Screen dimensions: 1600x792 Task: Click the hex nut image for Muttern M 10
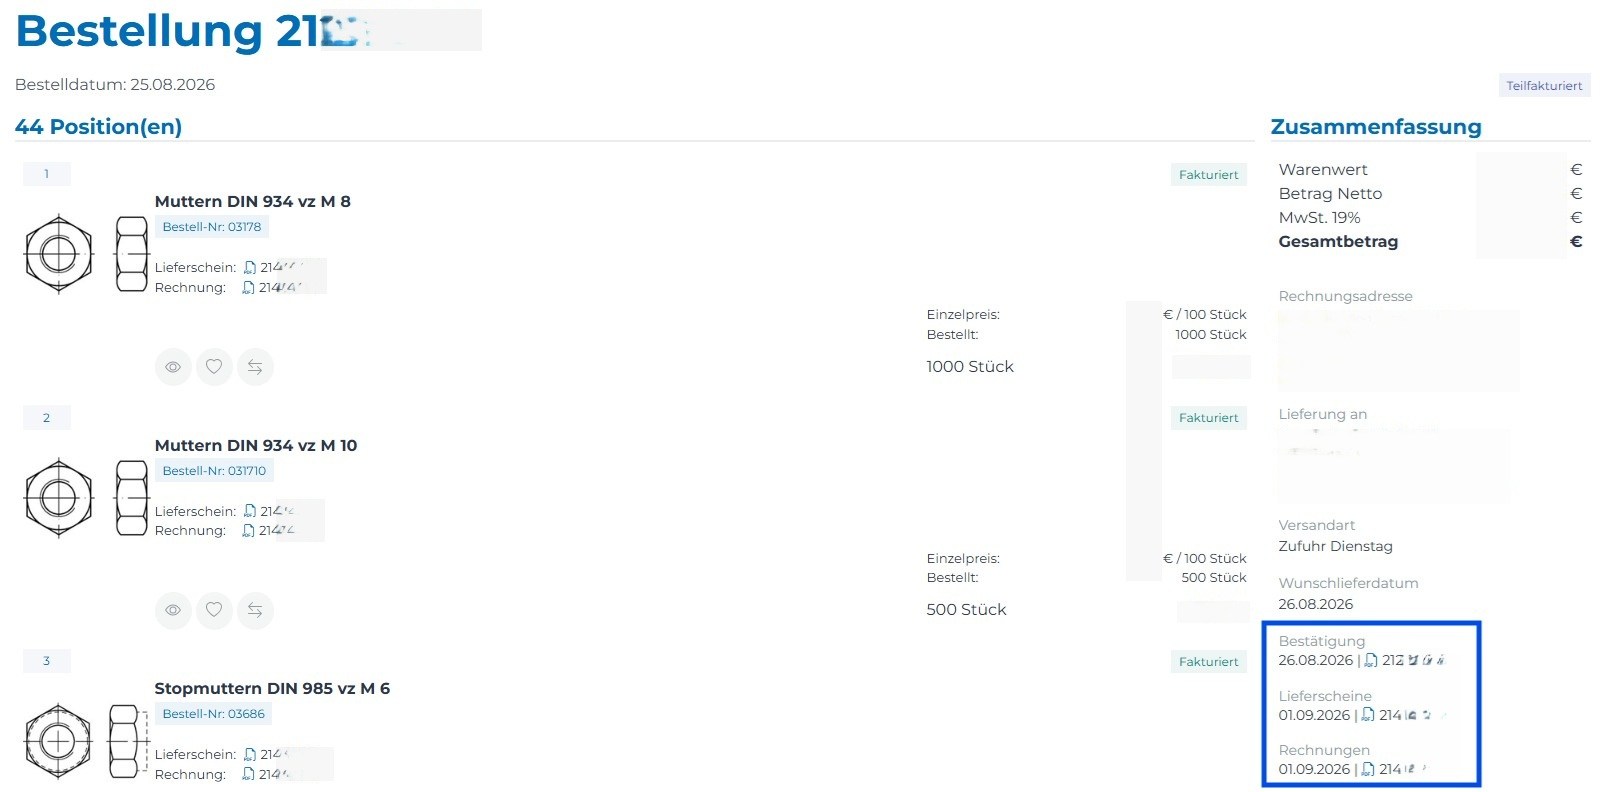pos(86,498)
